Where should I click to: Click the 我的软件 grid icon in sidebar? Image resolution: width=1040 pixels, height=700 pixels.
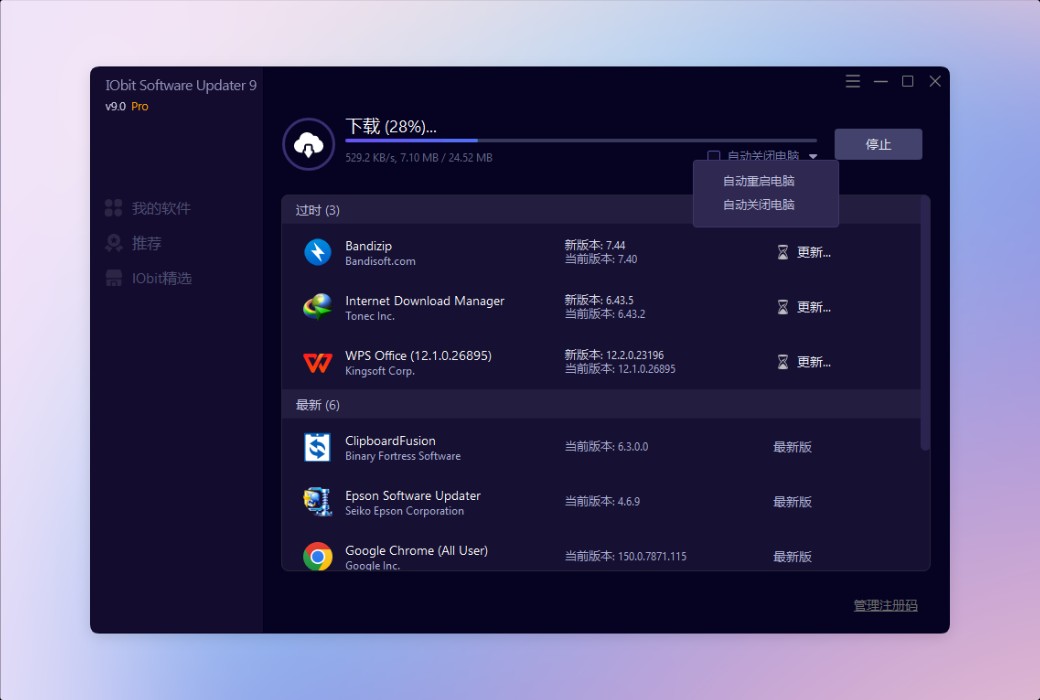(x=113, y=208)
